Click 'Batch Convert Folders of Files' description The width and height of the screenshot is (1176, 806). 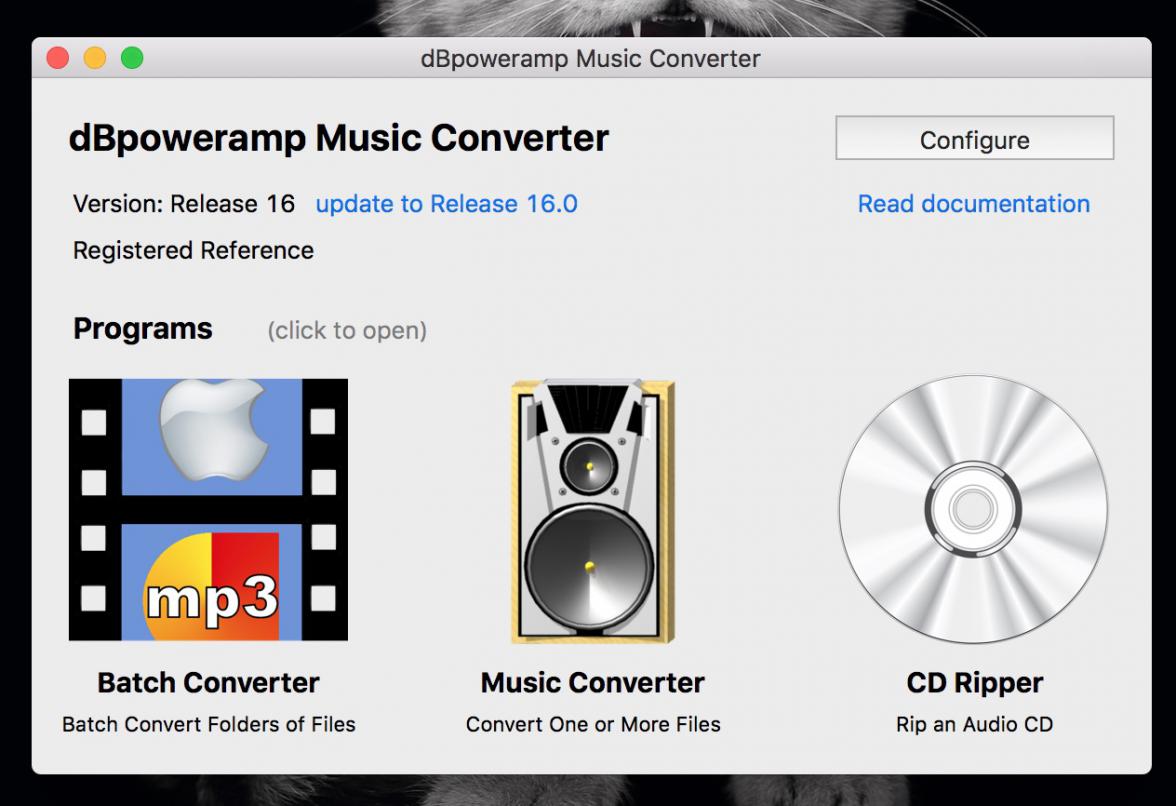click(x=208, y=724)
